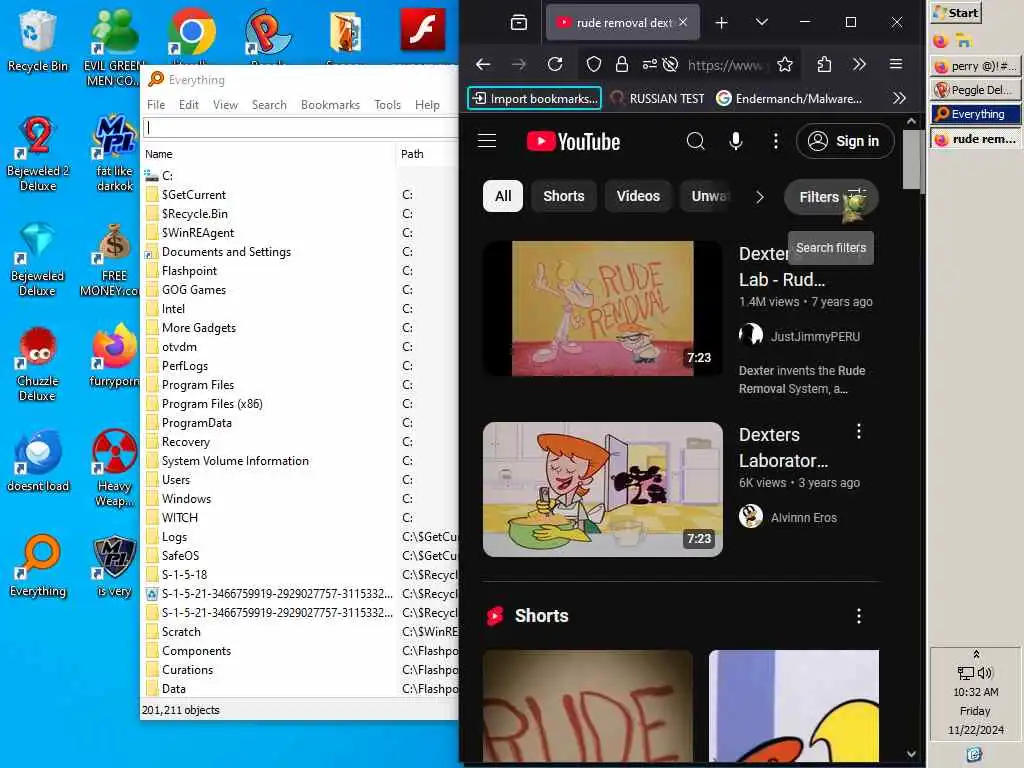Expand hidden tray icons arrow

pyautogui.click(x=976, y=654)
